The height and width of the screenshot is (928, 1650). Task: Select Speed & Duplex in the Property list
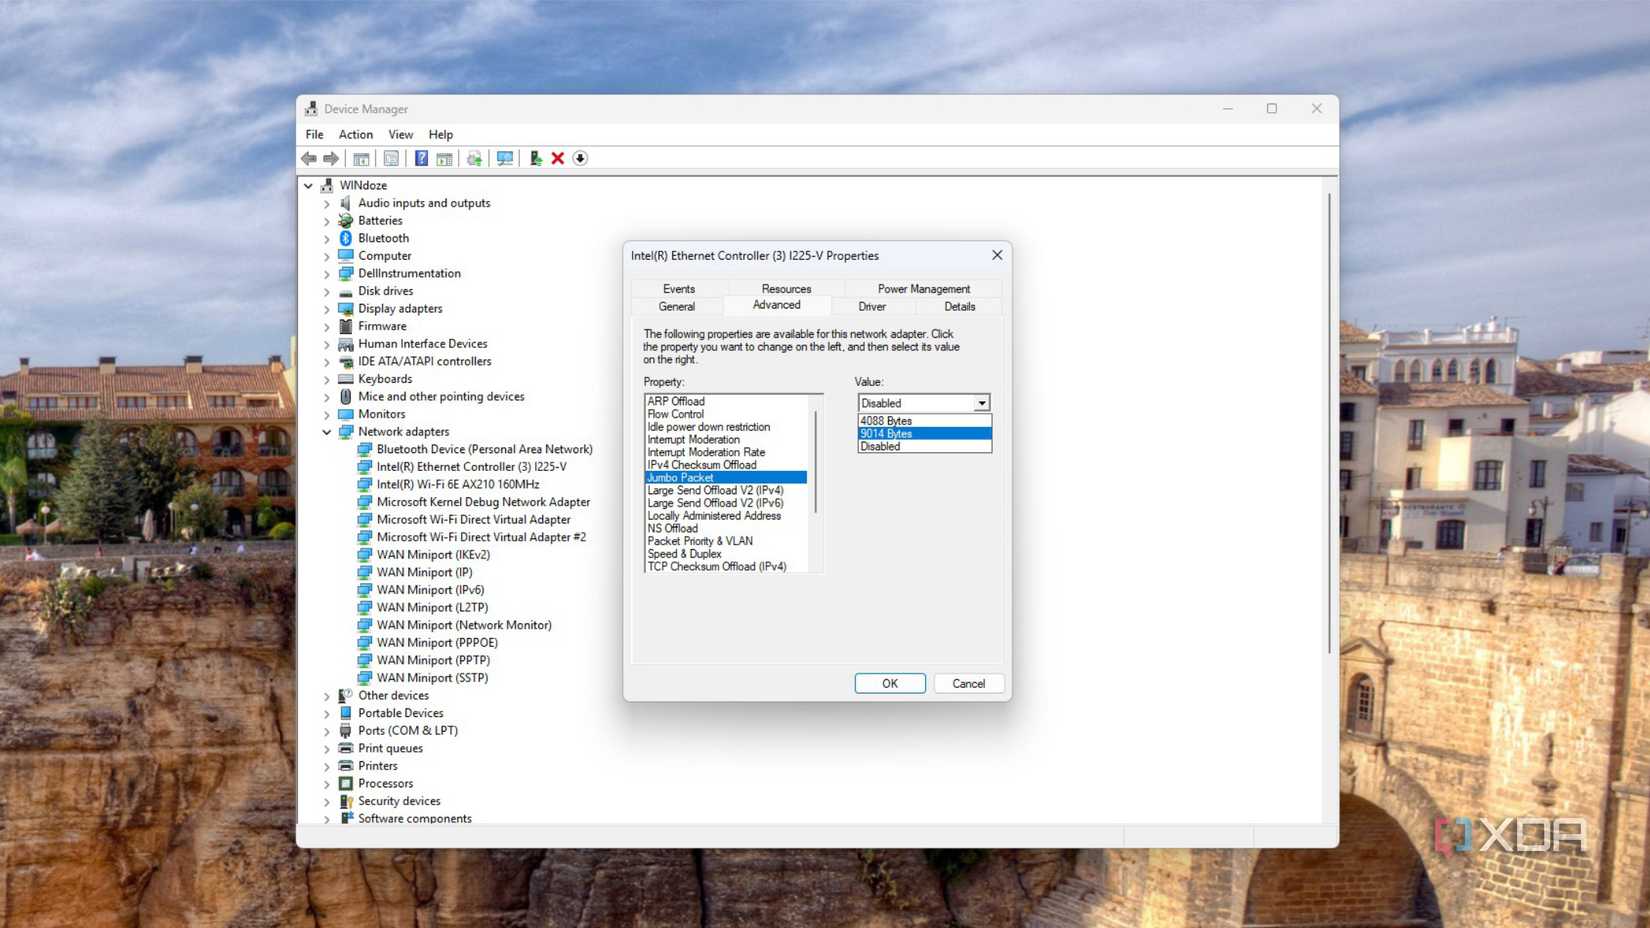(x=684, y=553)
